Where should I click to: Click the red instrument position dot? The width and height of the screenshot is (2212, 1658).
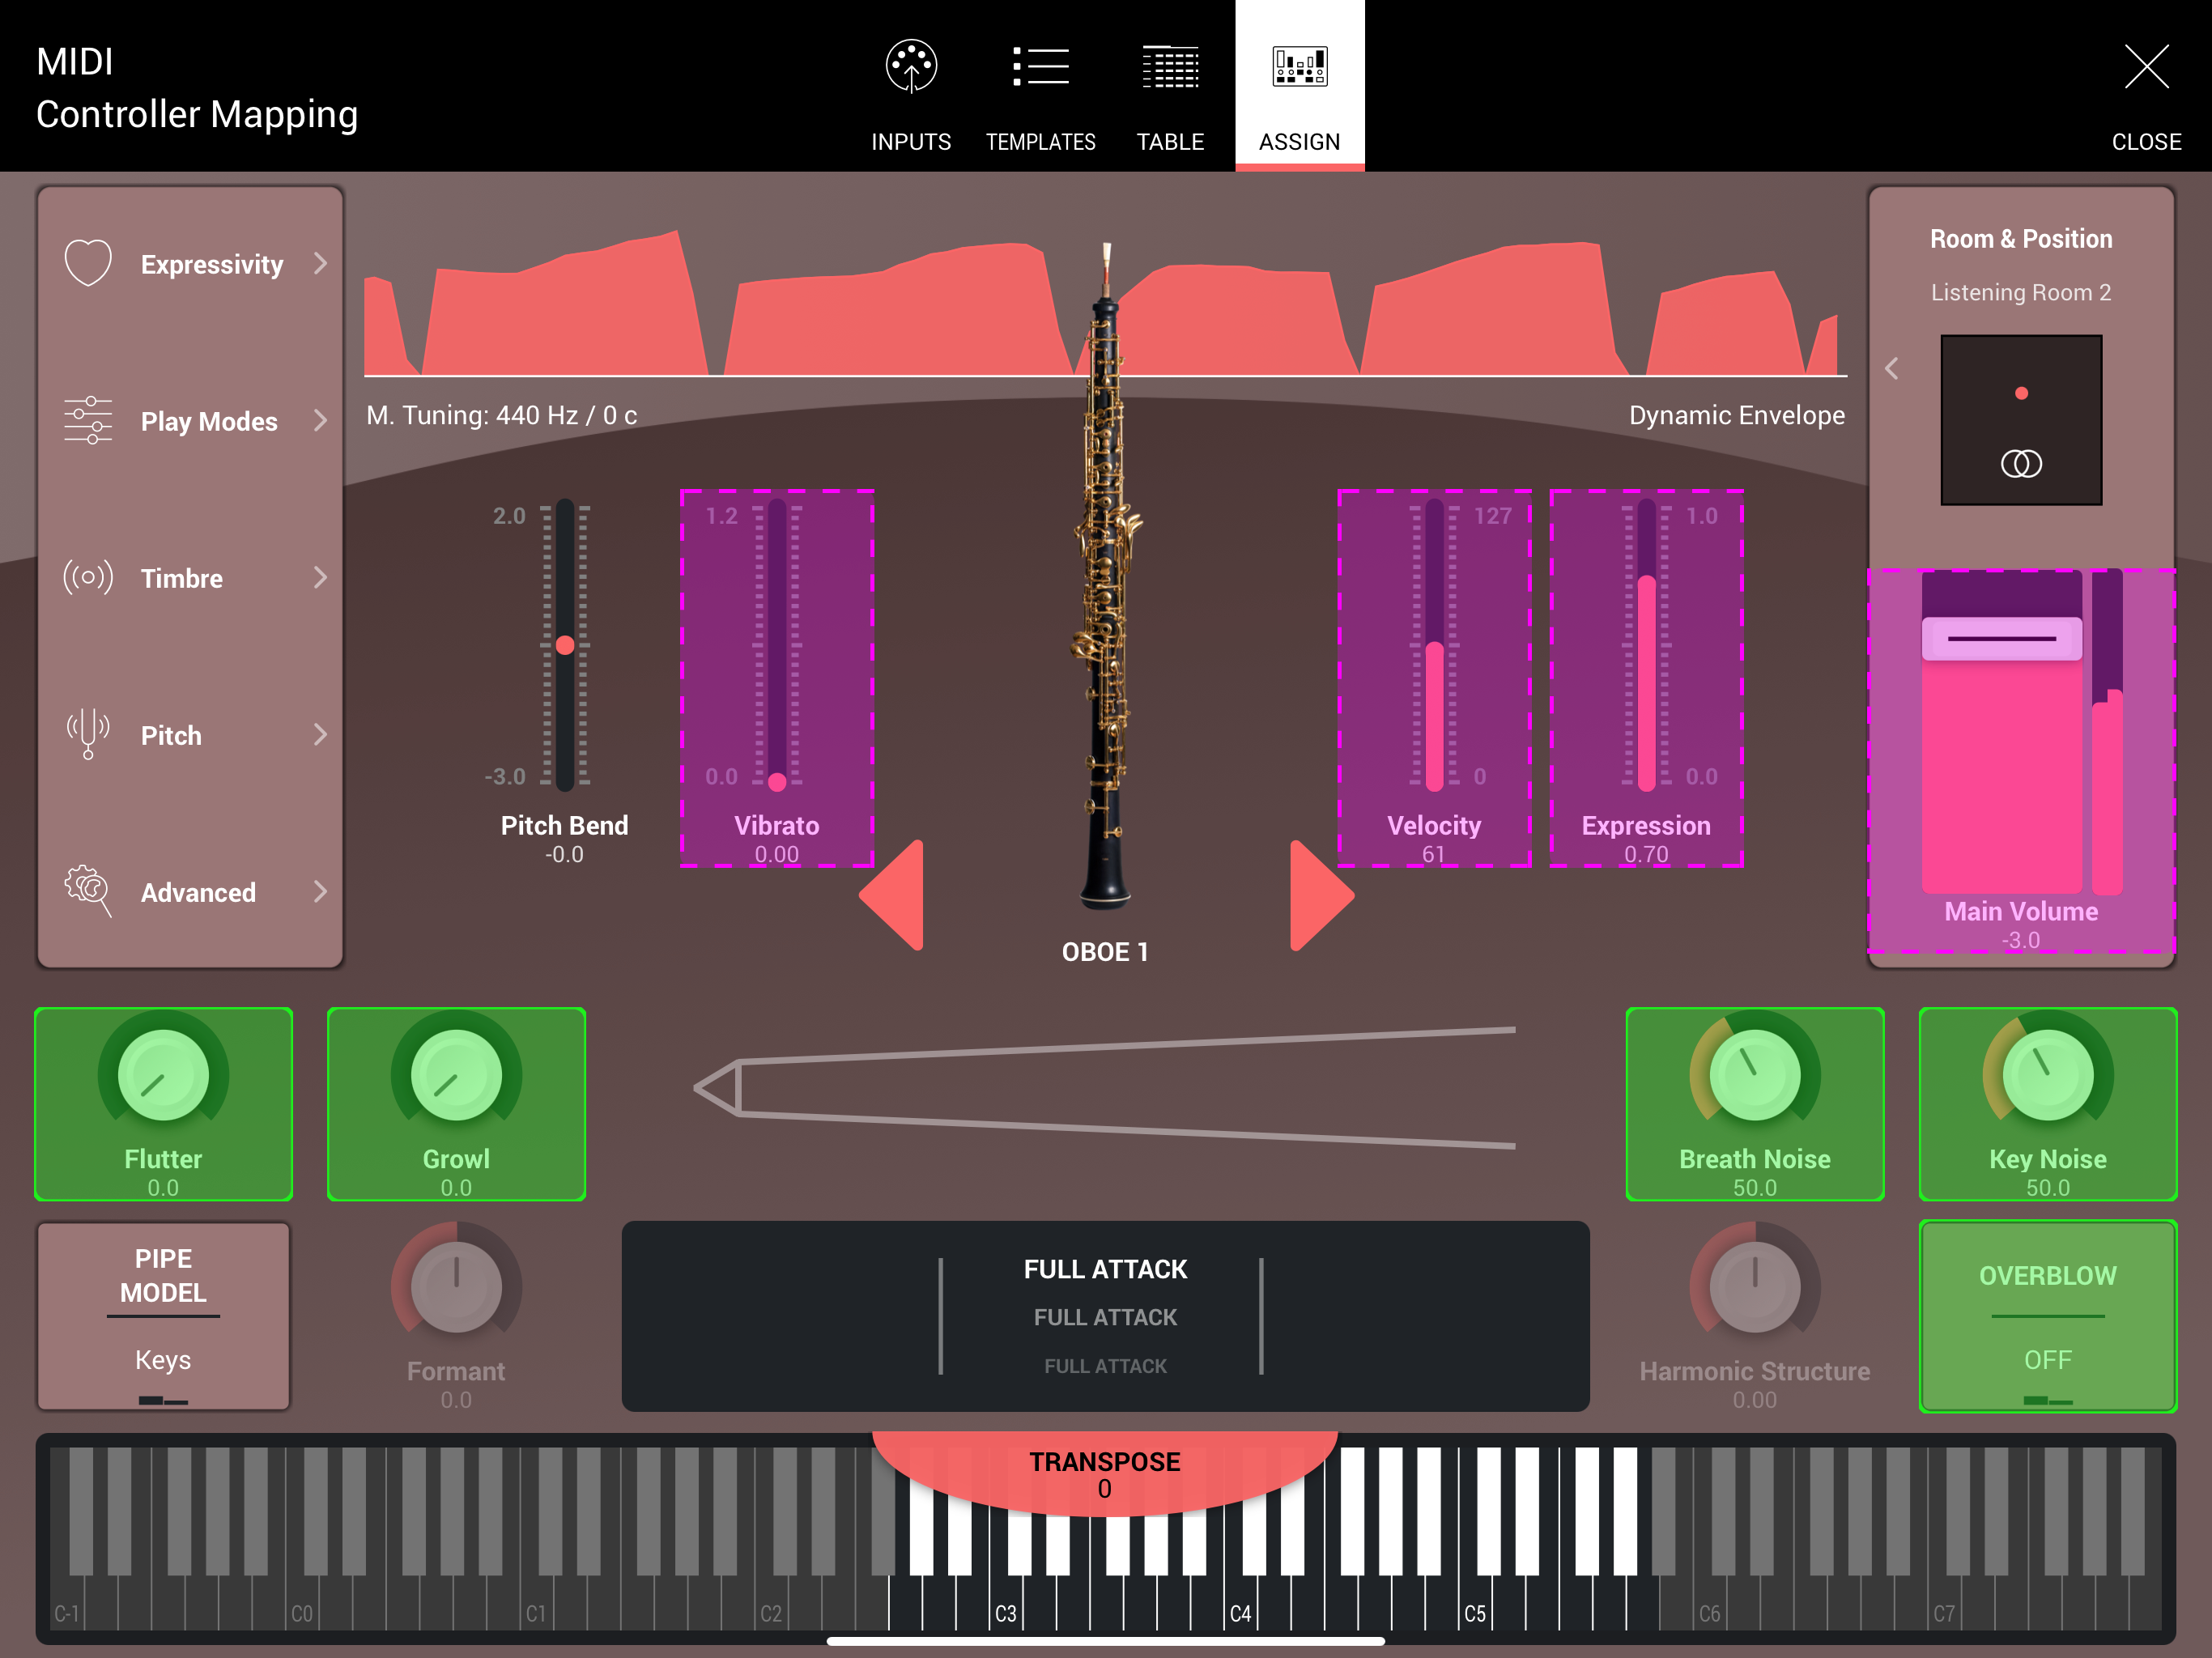pos(2021,393)
